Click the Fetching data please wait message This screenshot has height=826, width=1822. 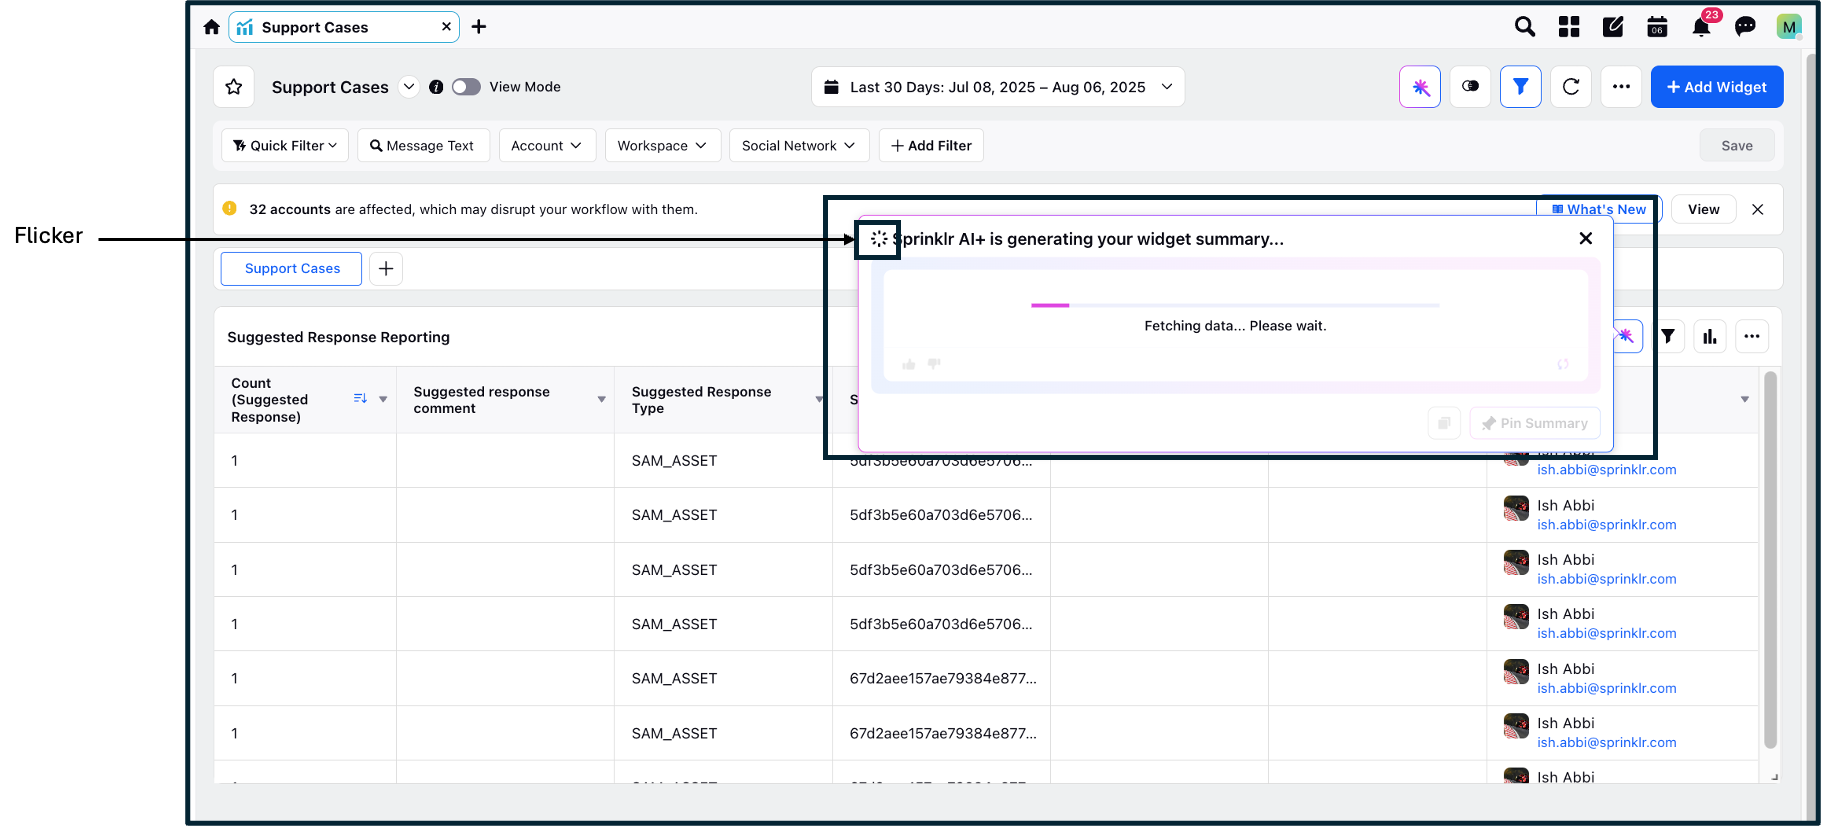coord(1235,326)
